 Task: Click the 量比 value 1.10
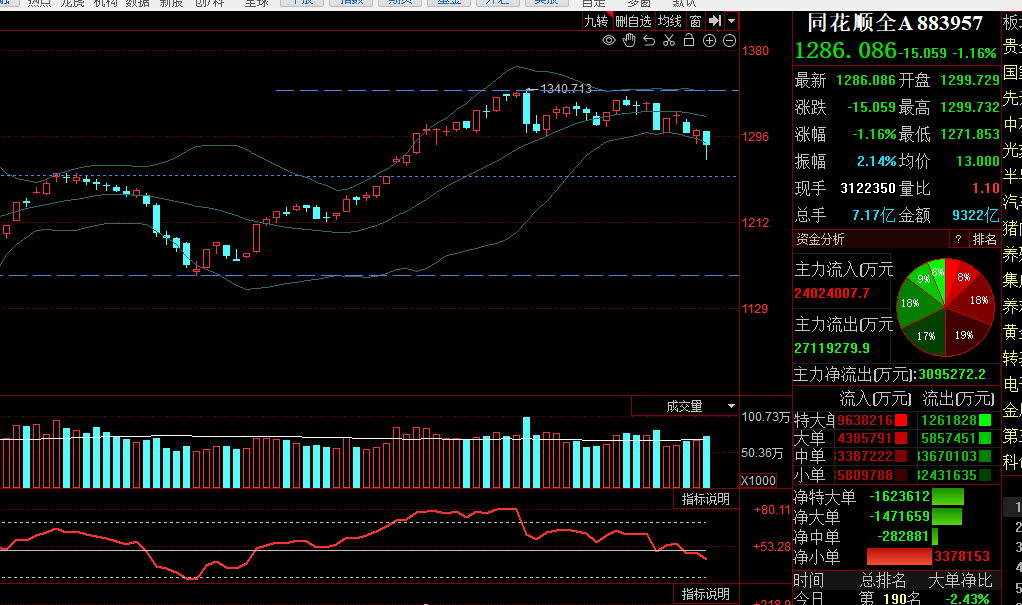[986, 188]
